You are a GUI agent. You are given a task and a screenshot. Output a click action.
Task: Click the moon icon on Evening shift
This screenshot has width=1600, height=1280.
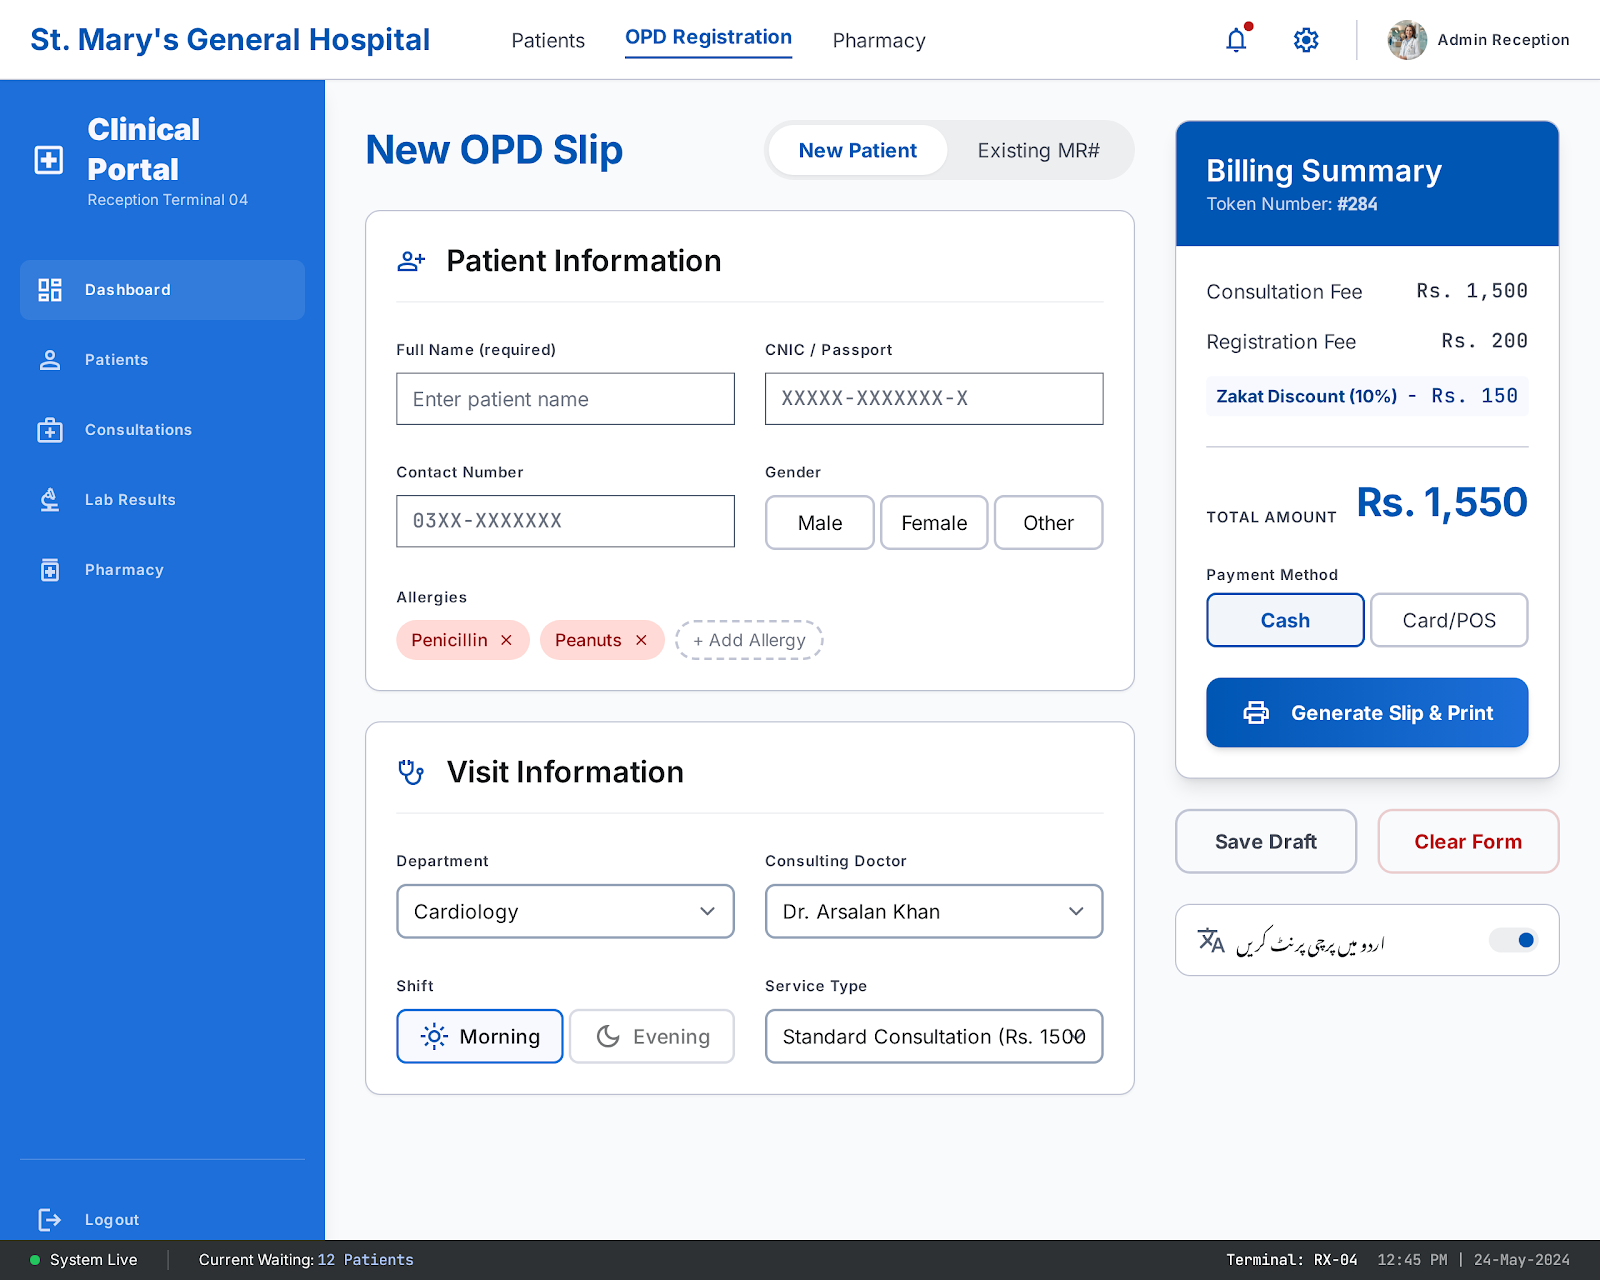click(x=608, y=1036)
